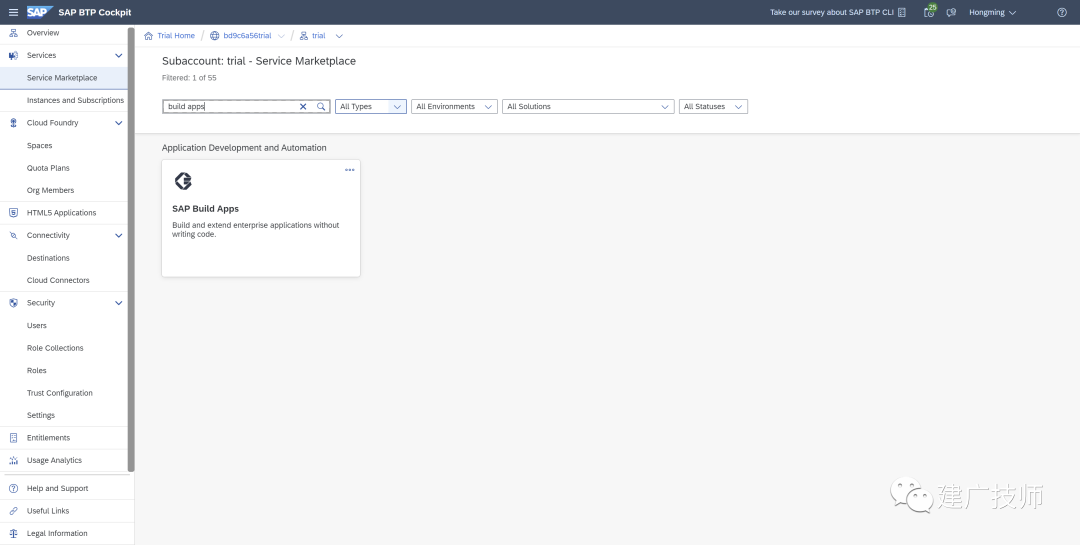
Task: Click the globe icon for bd9c6a56trial
Action: [215, 36]
